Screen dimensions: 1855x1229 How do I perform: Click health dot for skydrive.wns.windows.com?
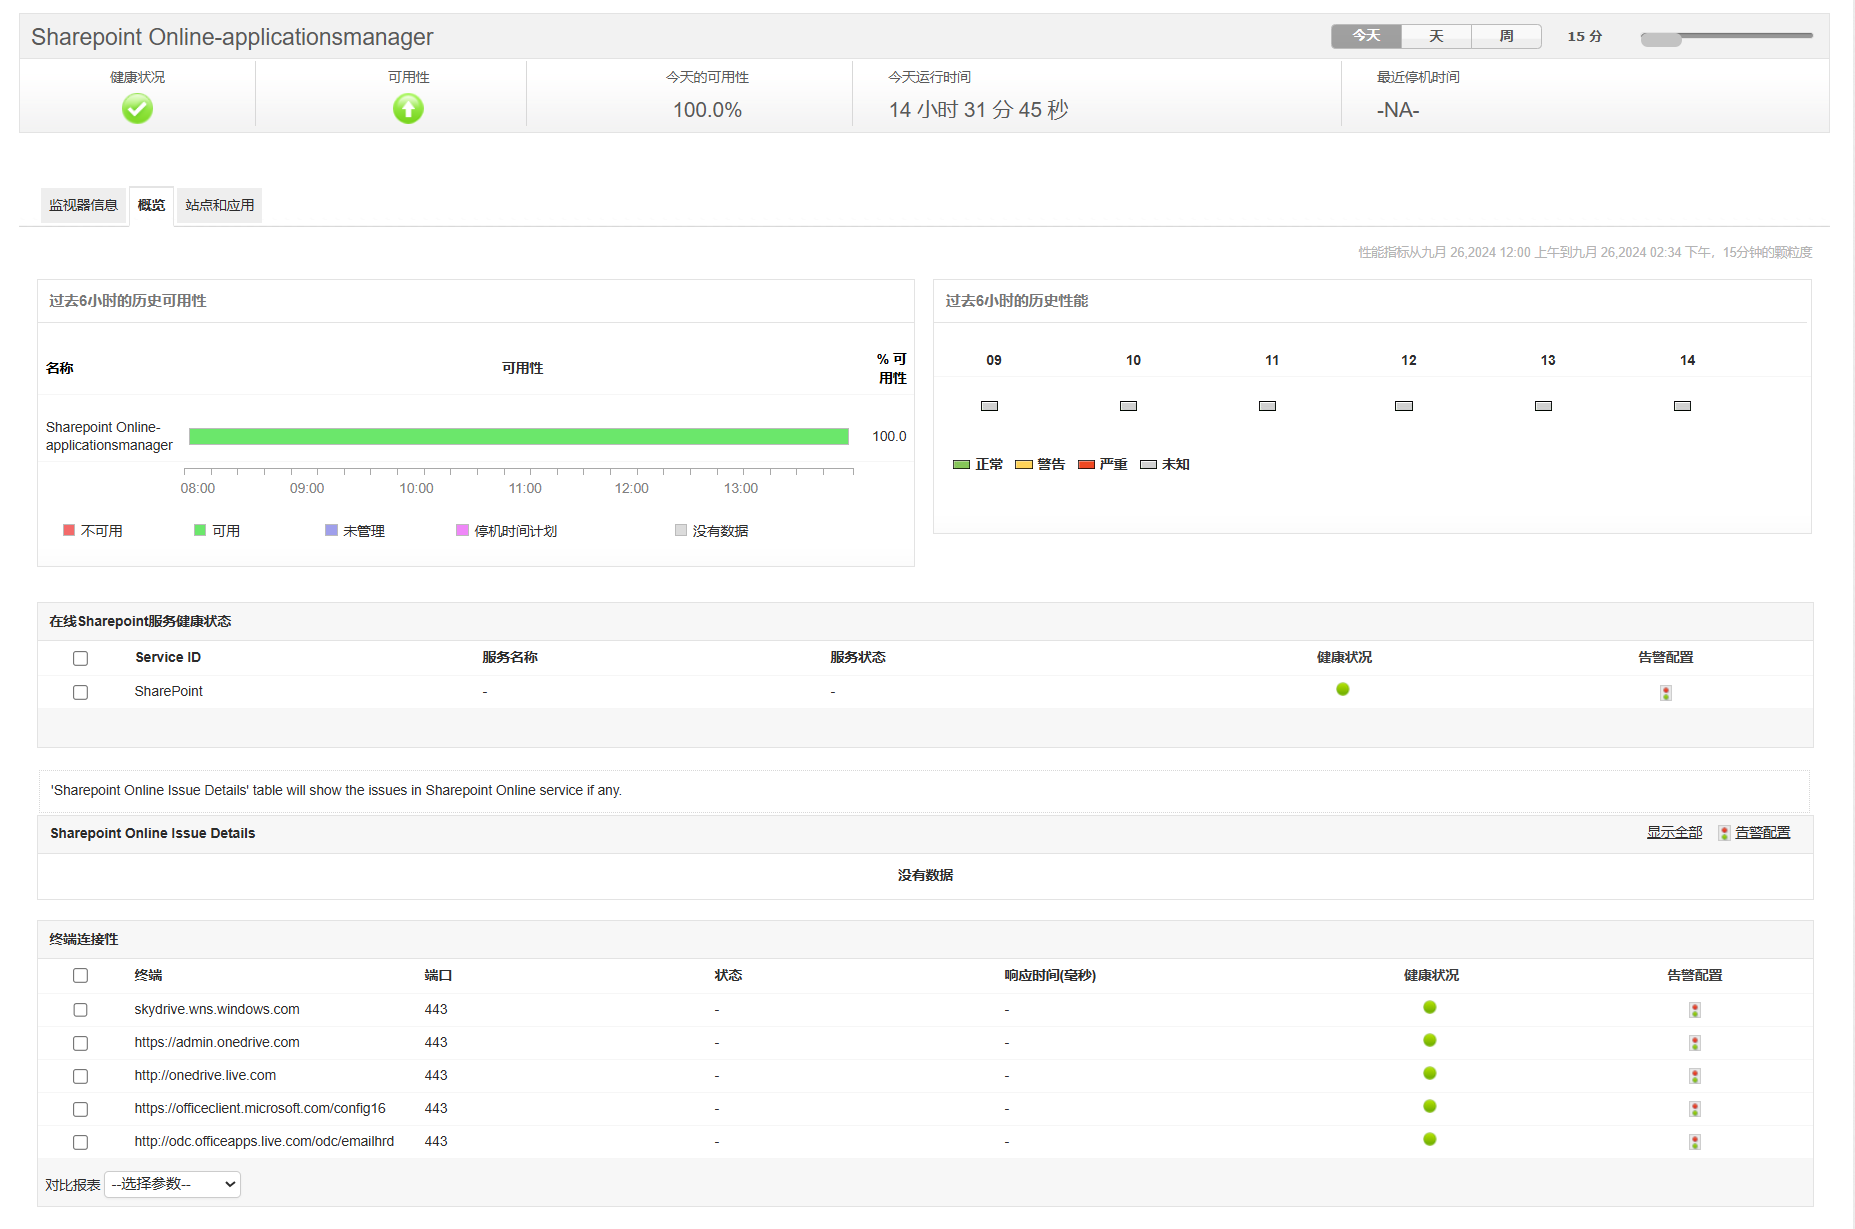coord(1430,1007)
